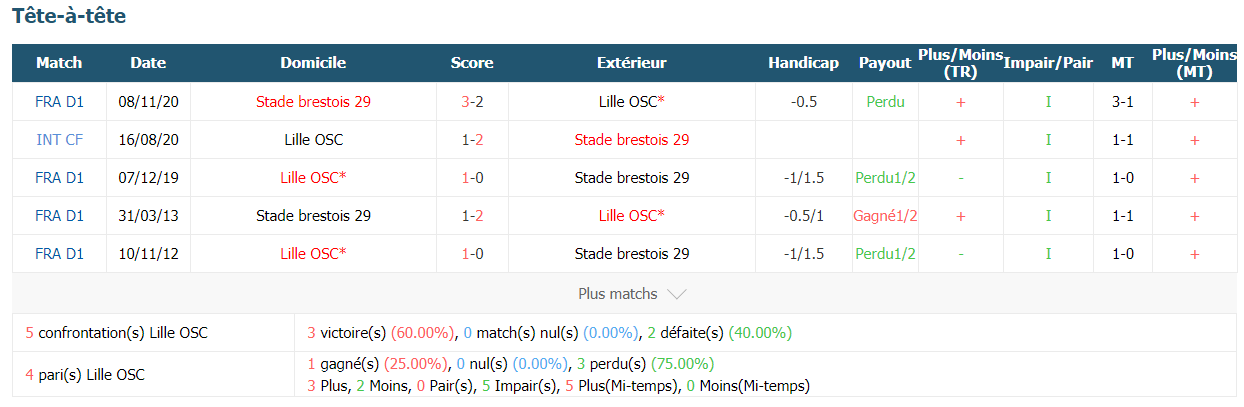This screenshot has height=407, width=1244.
Task: Open the 1-0 score of the 10/11/12 match
Action: pos(472,254)
